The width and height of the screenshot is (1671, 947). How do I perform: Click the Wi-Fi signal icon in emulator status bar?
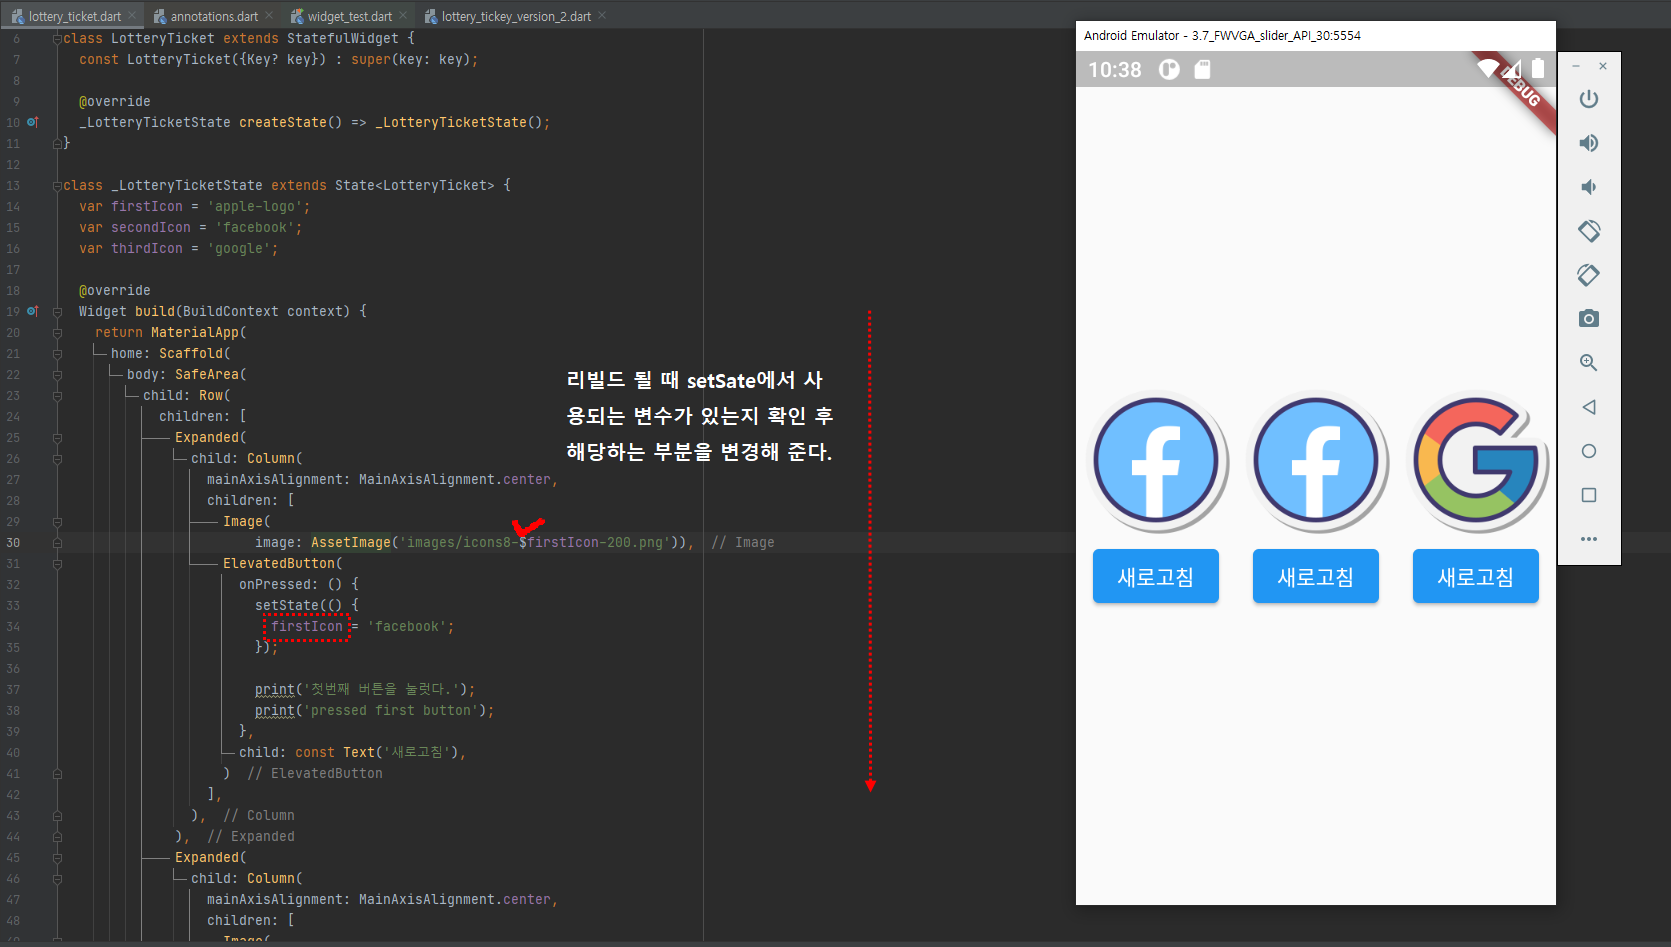pyautogui.click(x=1488, y=68)
